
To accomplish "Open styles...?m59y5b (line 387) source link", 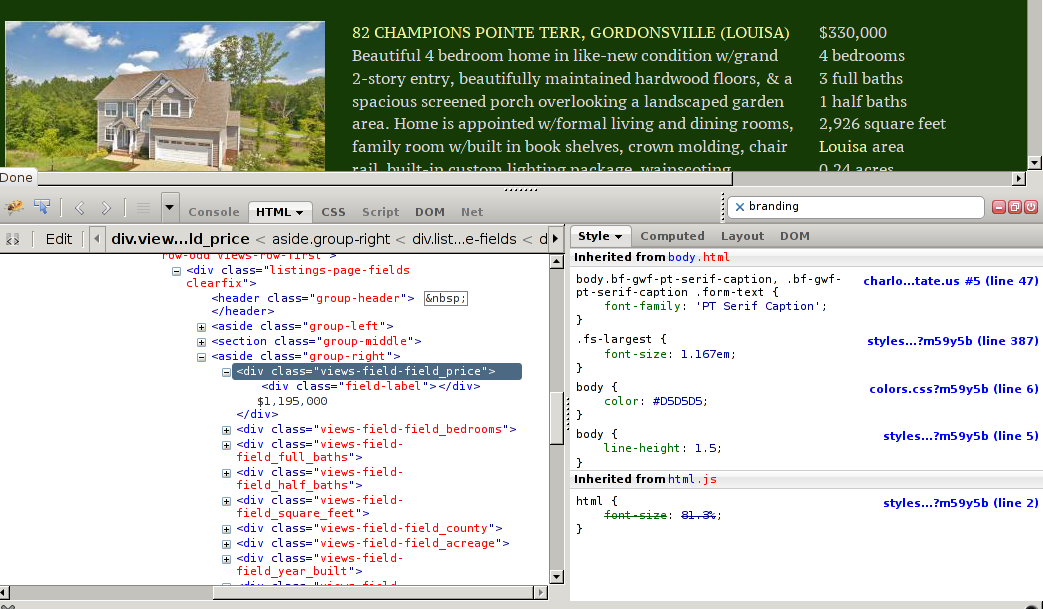I will coord(953,340).
